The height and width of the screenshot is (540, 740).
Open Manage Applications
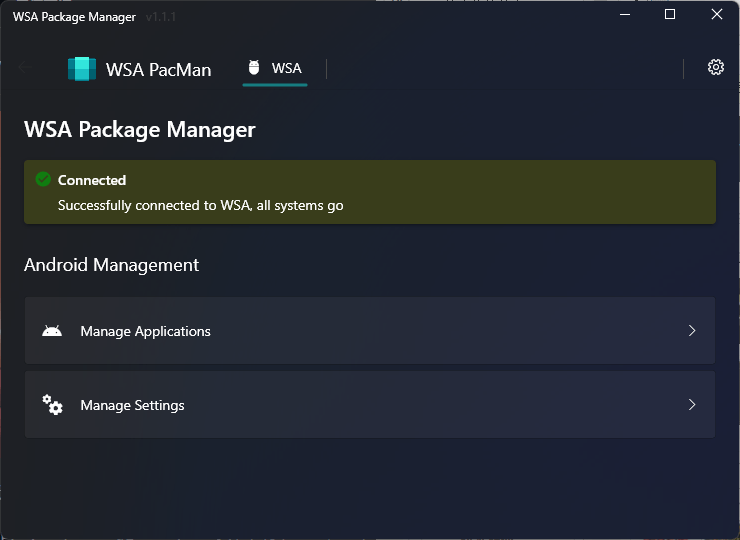(x=370, y=330)
